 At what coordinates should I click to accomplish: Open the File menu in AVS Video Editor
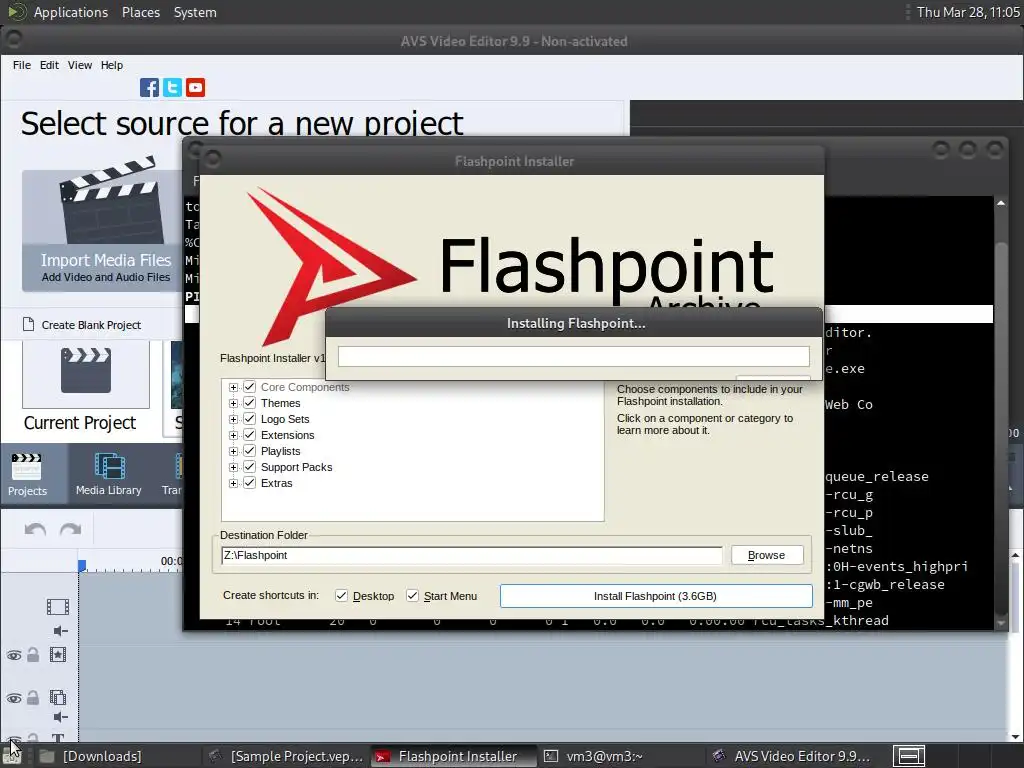point(22,65)
